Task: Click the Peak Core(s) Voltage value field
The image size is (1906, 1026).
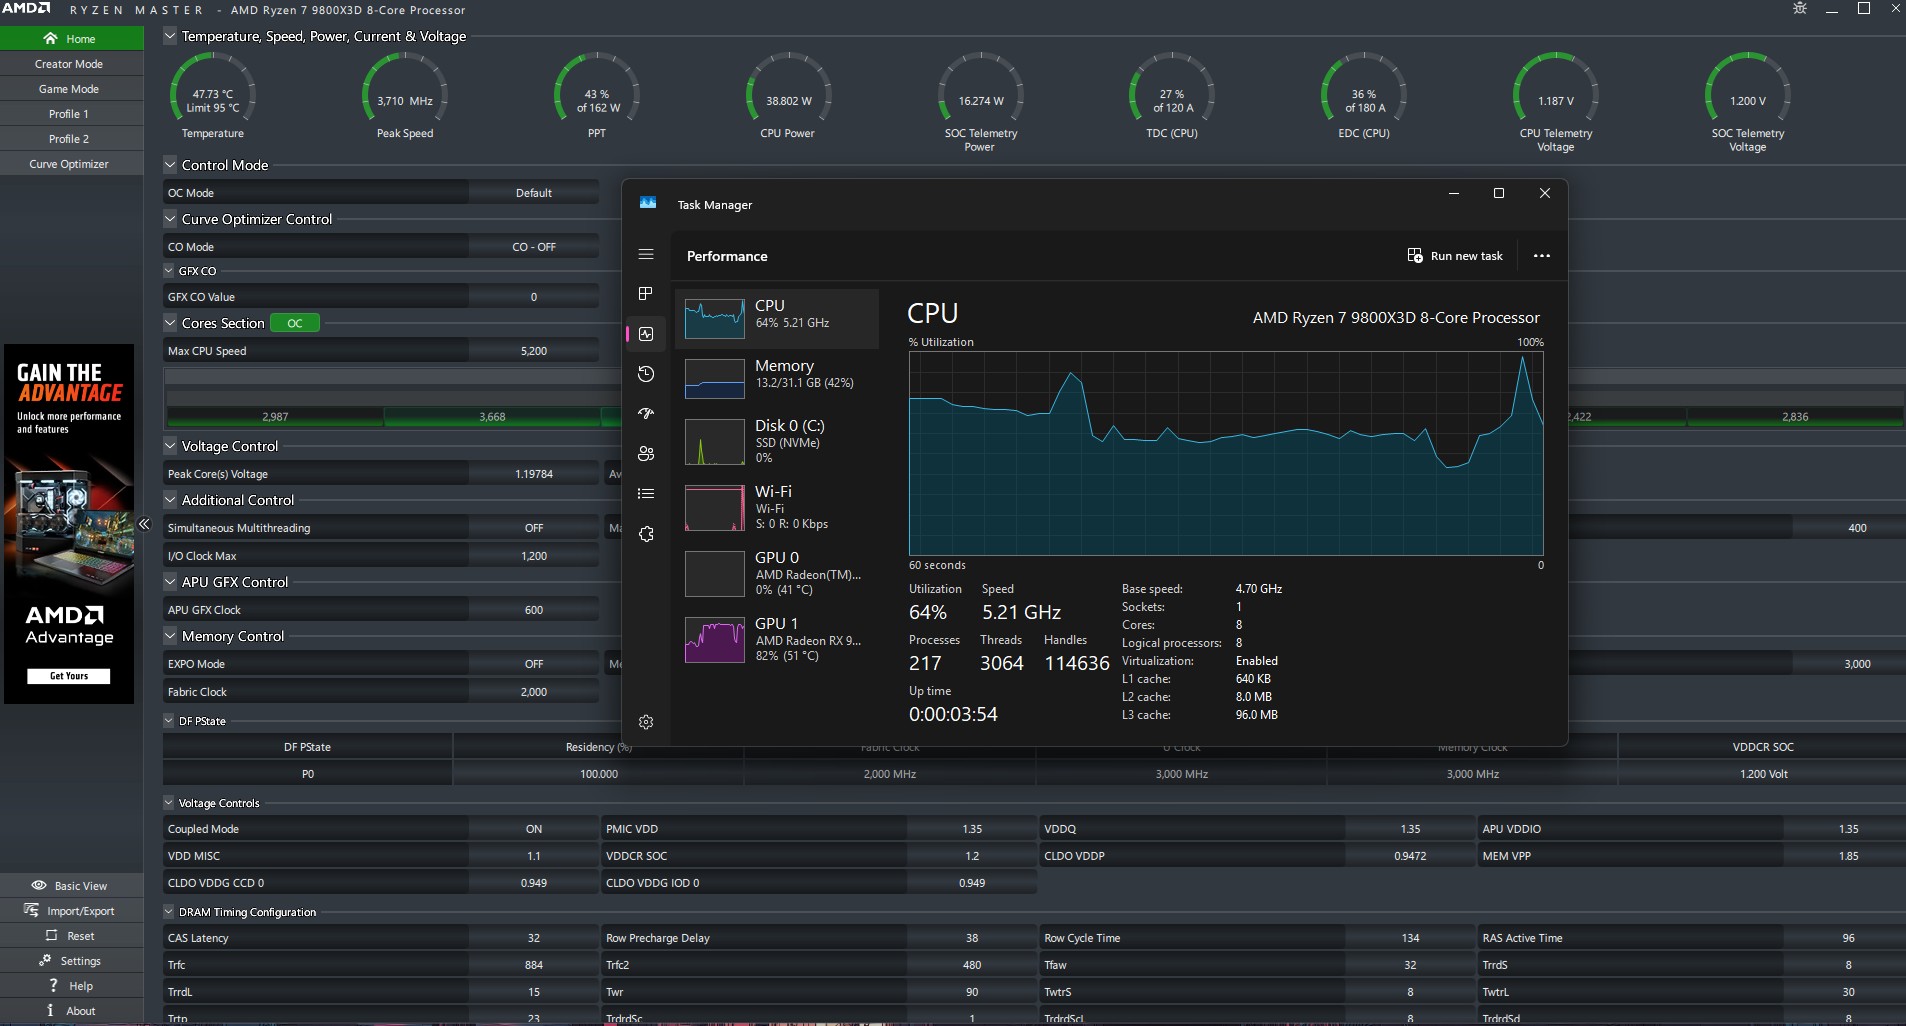Action: coord(534,474)
